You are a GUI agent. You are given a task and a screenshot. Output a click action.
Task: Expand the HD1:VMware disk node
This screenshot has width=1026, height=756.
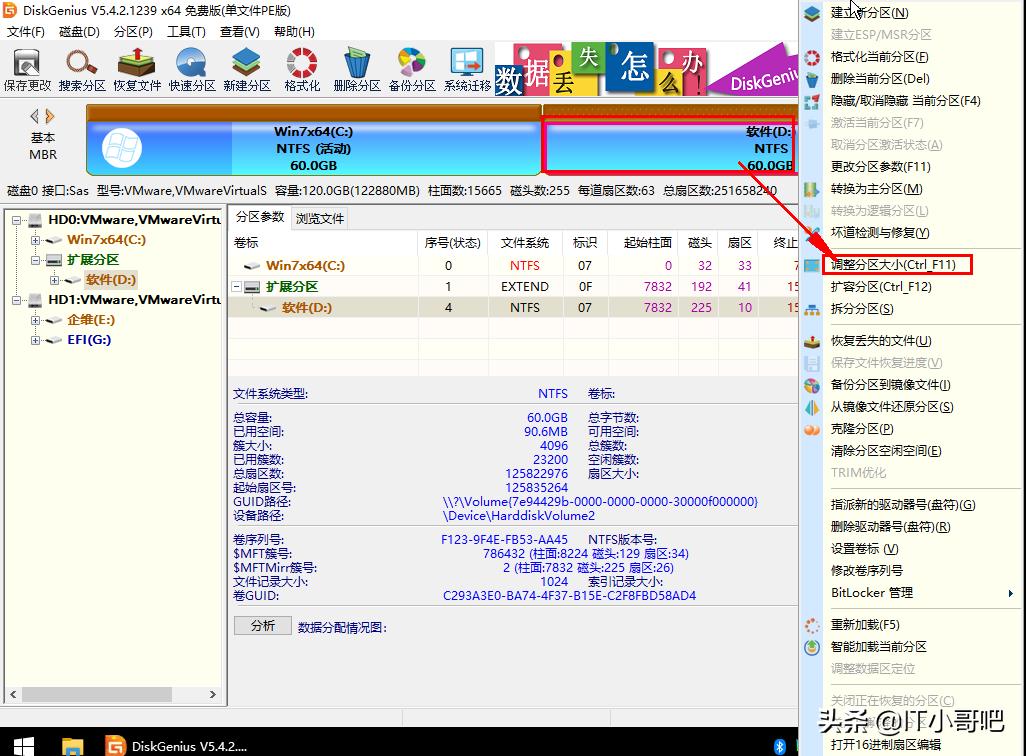coord(17,299)
